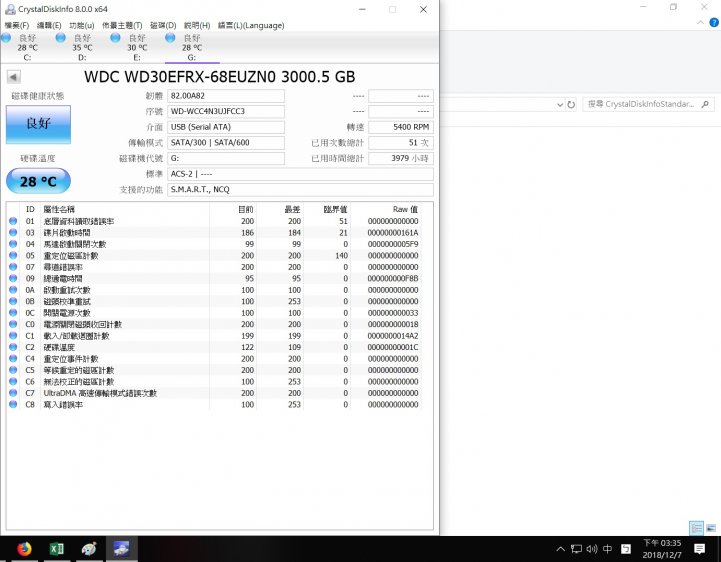Collapse the Explorer ribbon with the chevron

coord(700,22)
